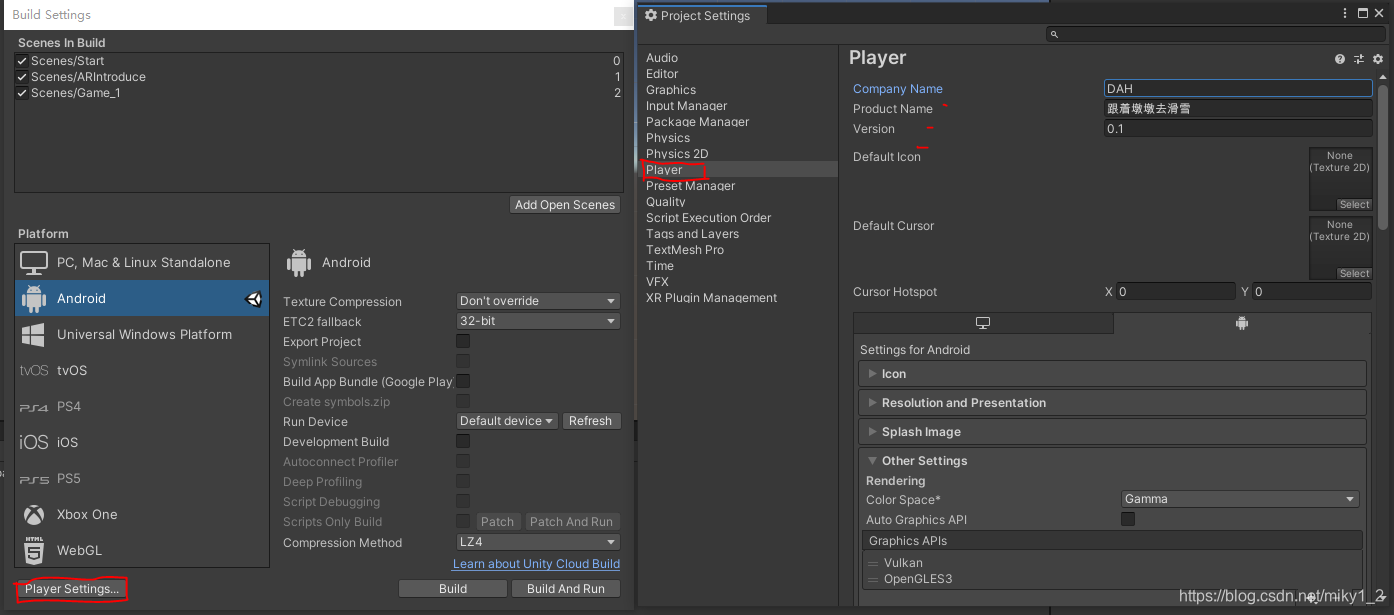1394x615 pixels.
Task: Open Player settings gear menu
Action: pos(1378,60)
